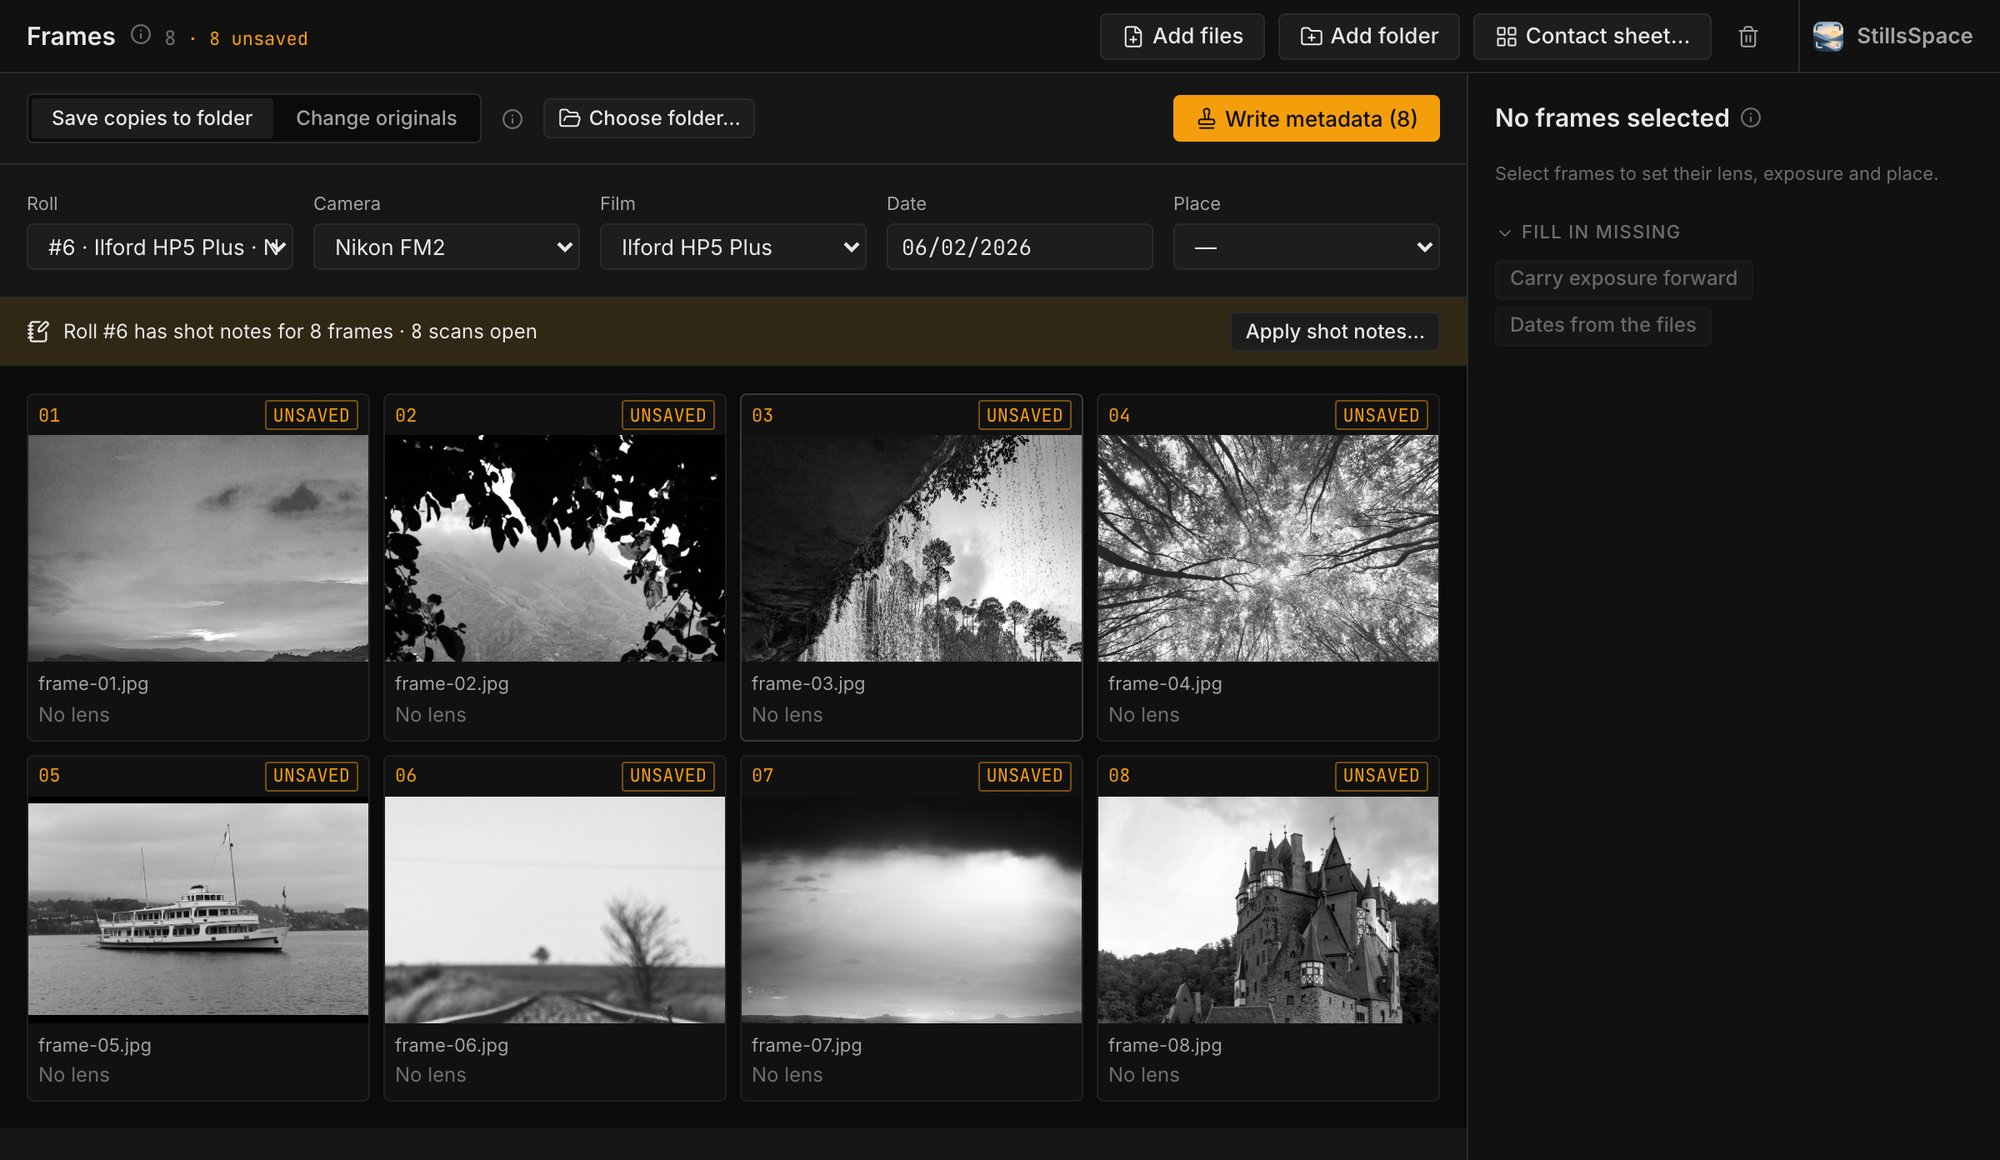This screenshot has height=1160, width=2000.
Task: Open the Roll dropdown
Action: 160,247
